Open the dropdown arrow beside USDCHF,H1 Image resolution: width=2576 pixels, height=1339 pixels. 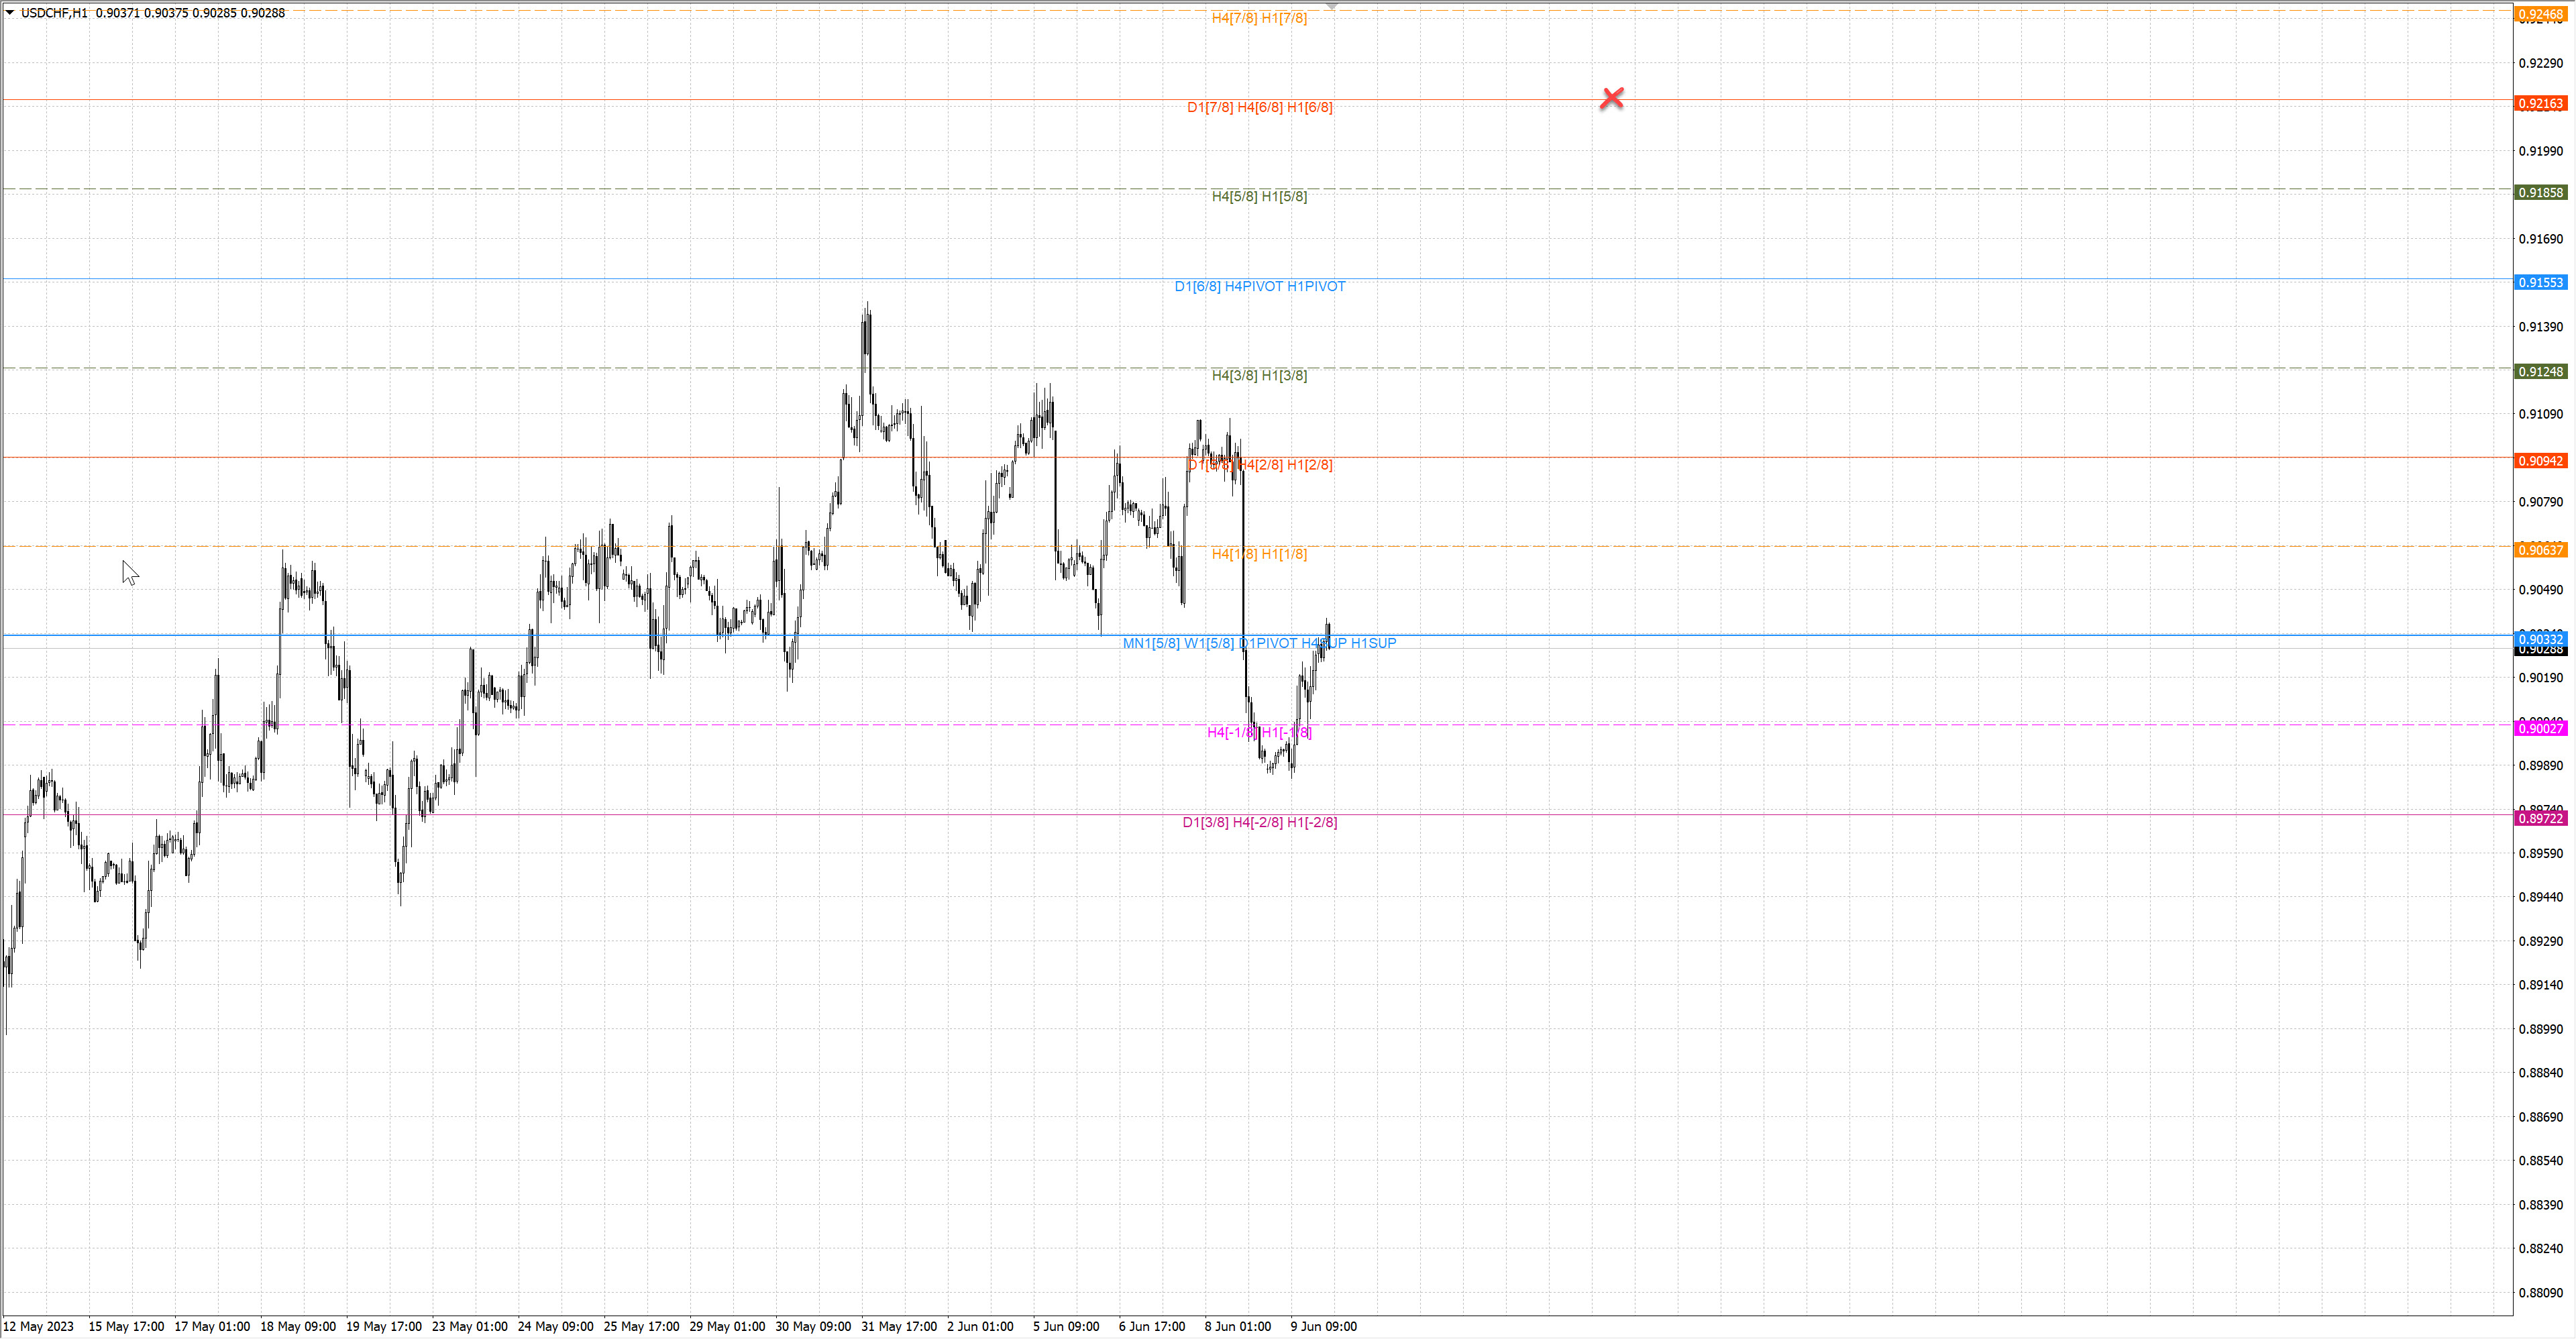pos(10,13)
